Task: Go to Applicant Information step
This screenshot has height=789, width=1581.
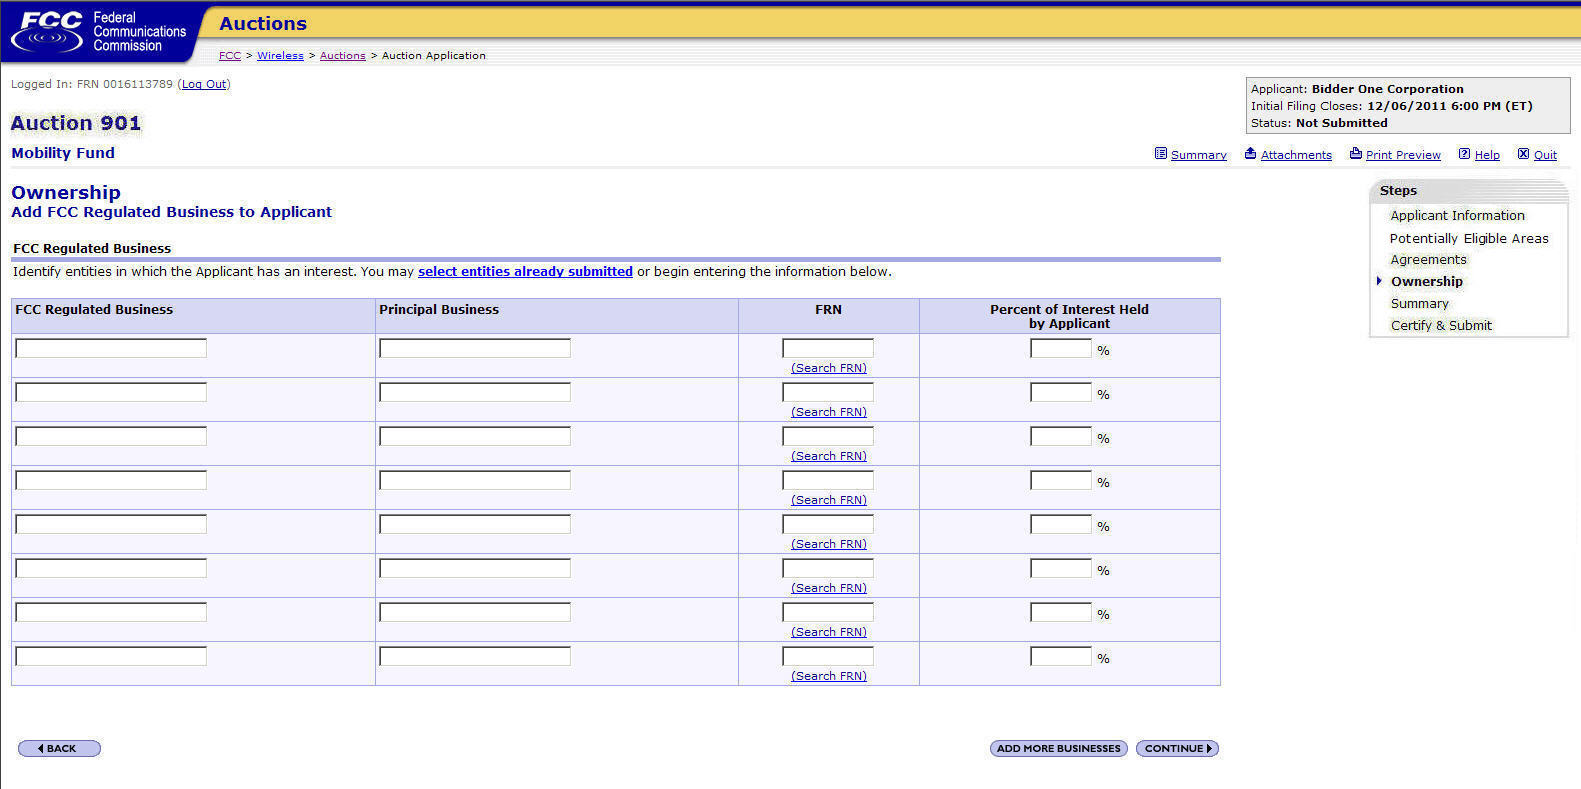Action: pyautogui.click(x=1457, y=216)
